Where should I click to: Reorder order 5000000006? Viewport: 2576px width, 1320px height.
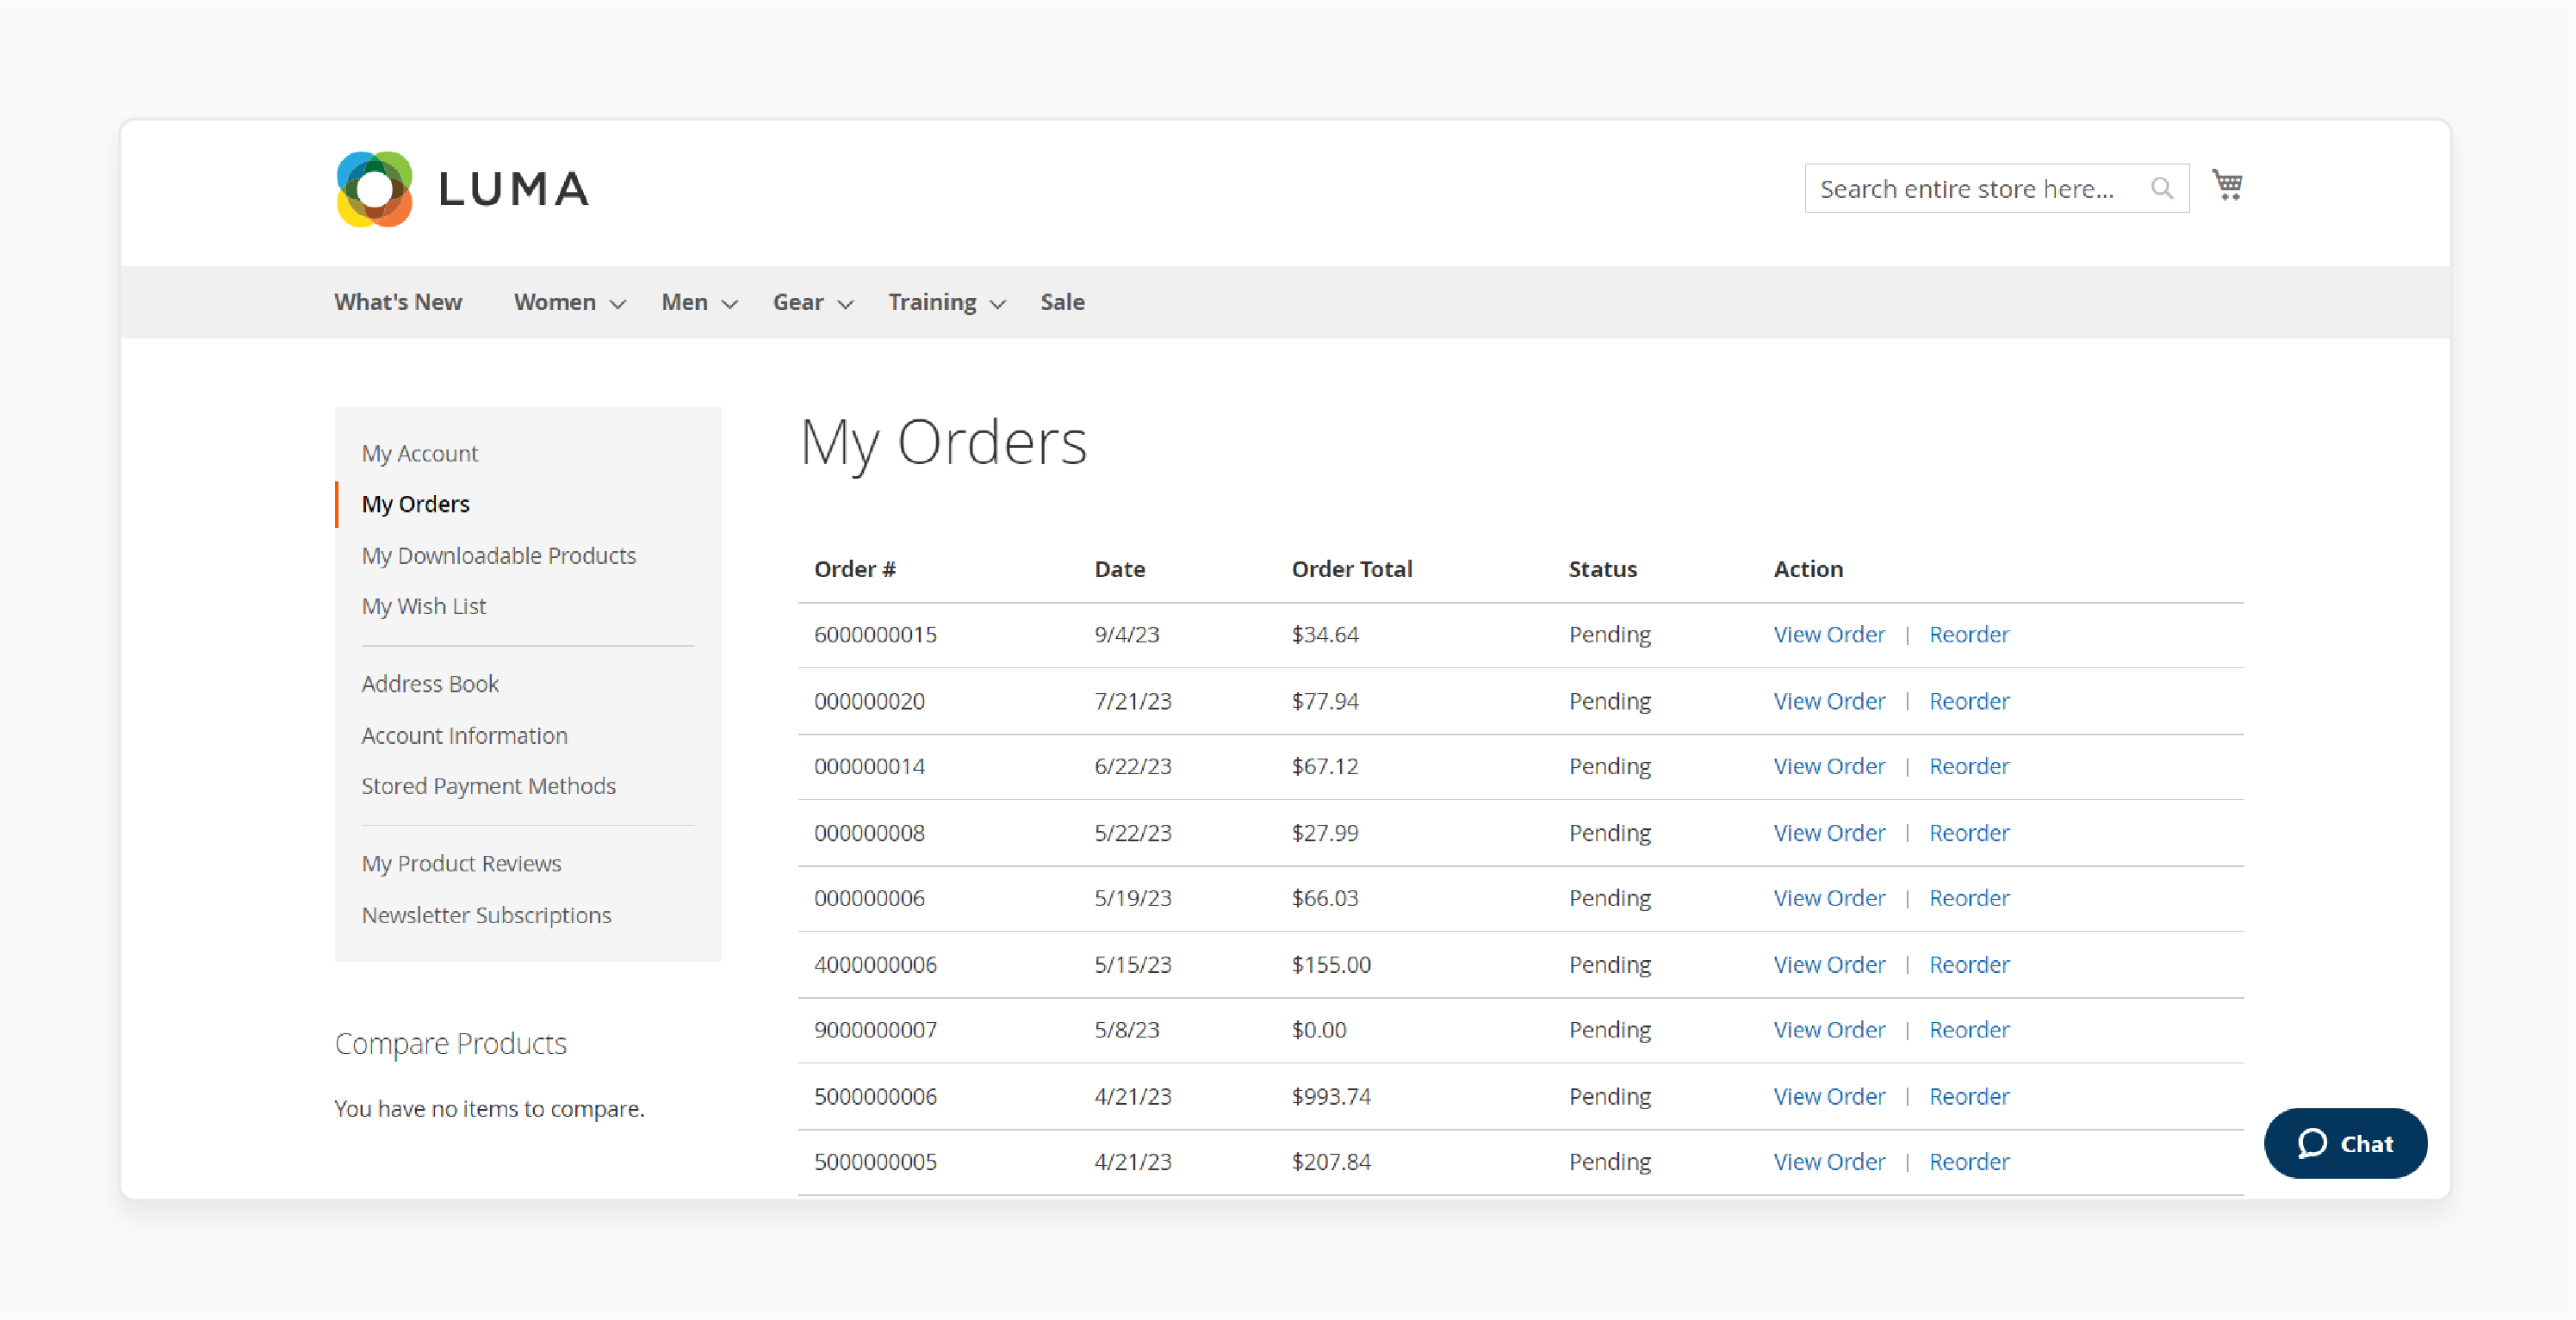pos(1969,1097)
